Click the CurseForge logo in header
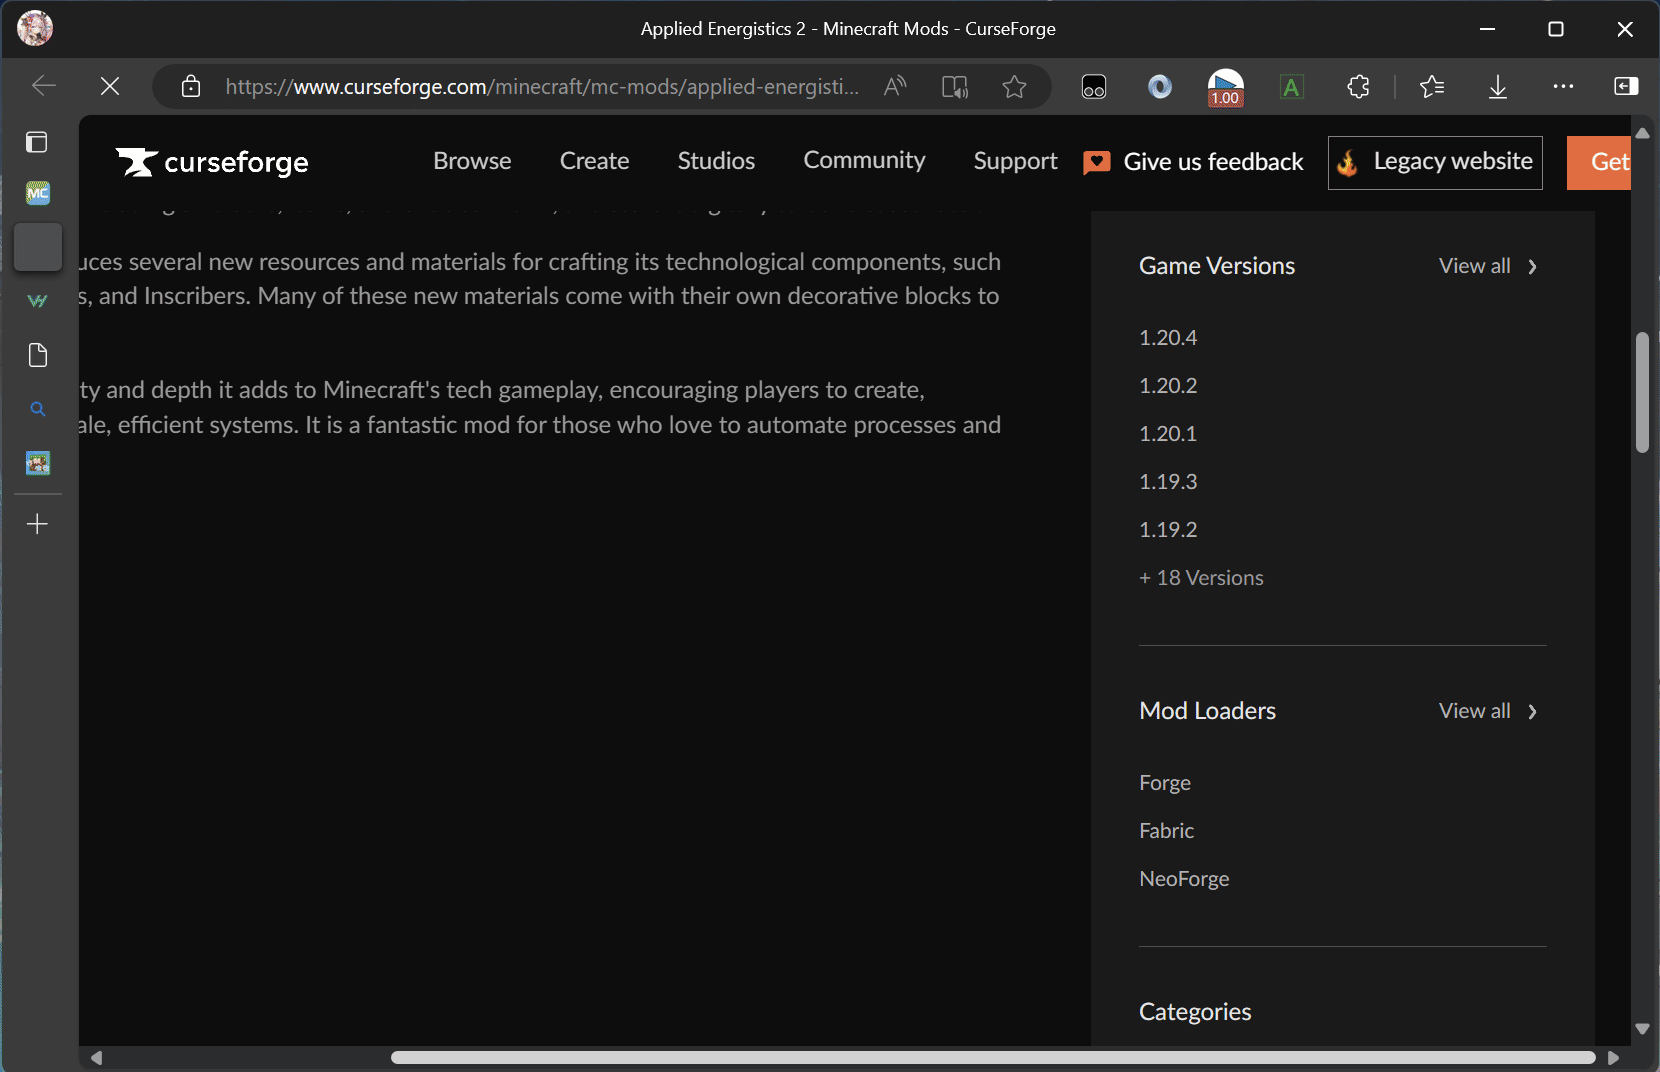The height and width of the screenshot is (1072, 1660). coord(212,162)
